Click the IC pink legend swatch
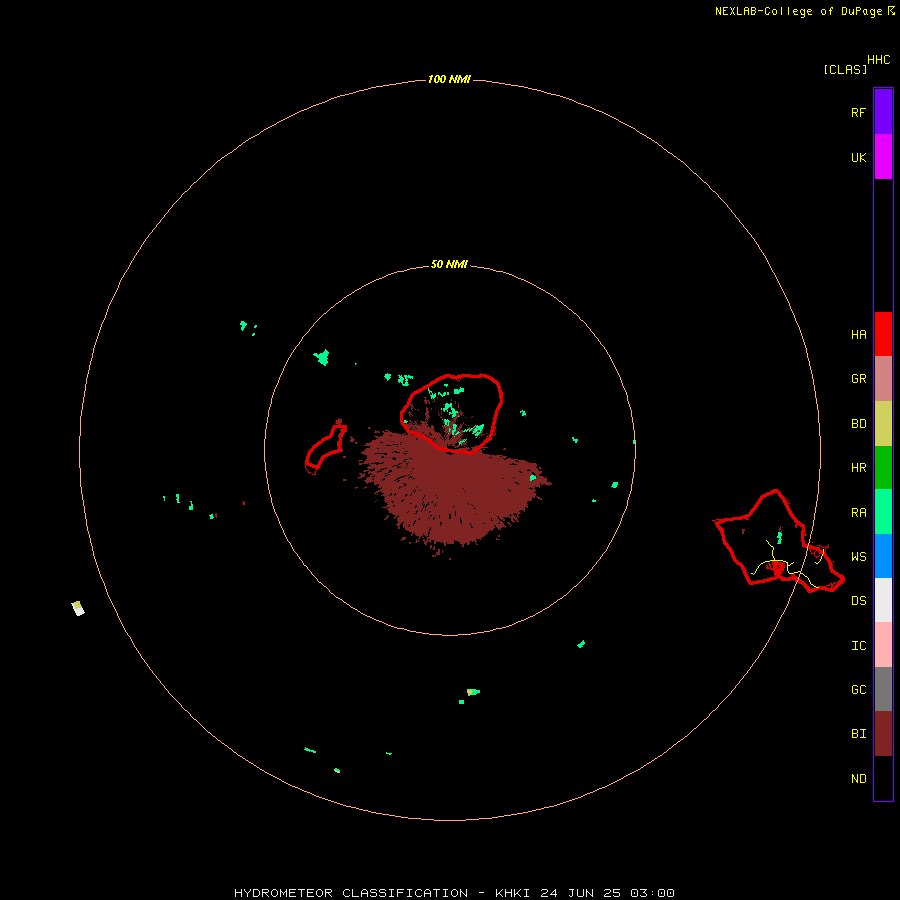Screen dimensions: 900x900 883,645
